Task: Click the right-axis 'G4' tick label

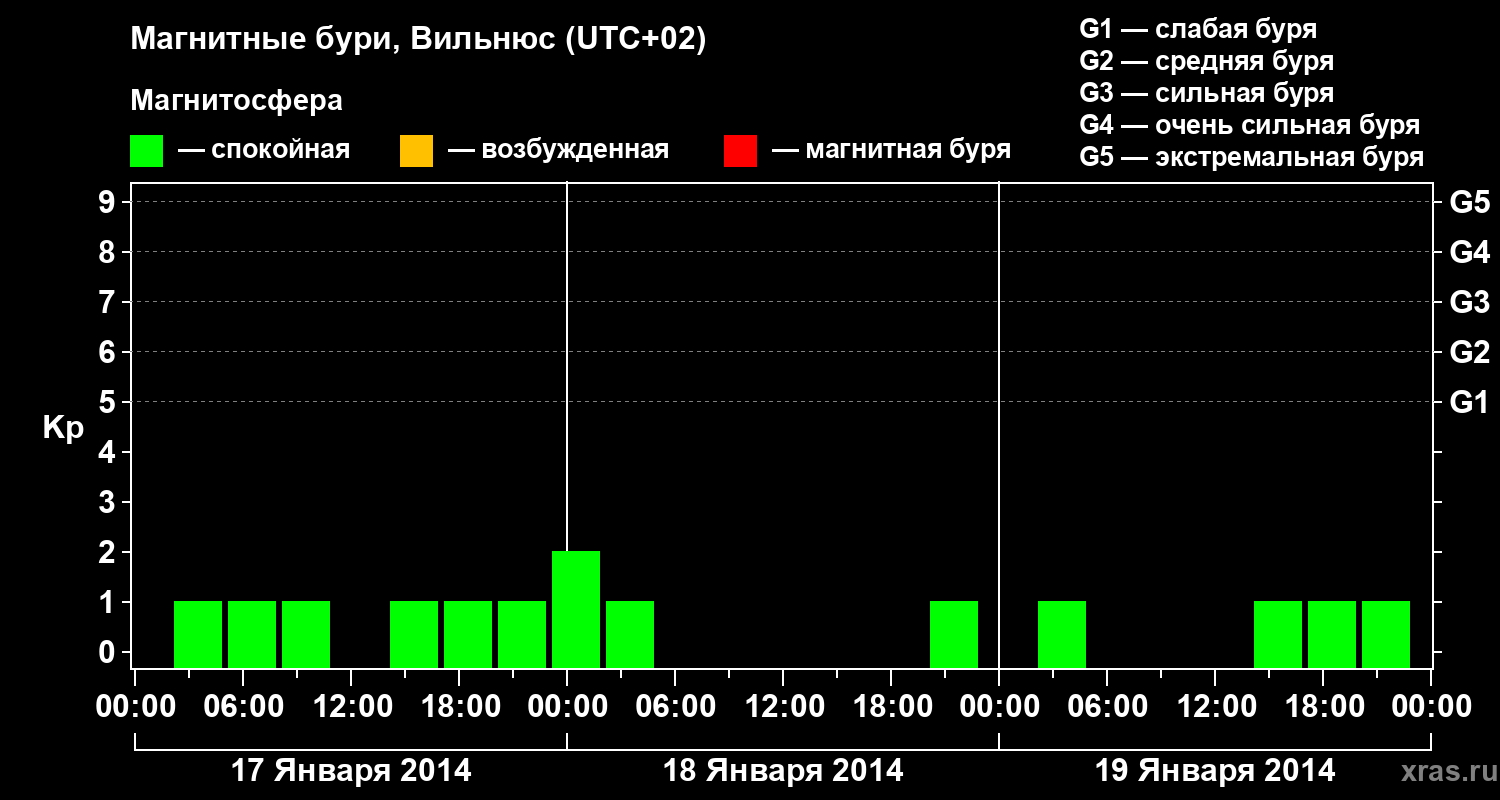Action: point(1470,252)
